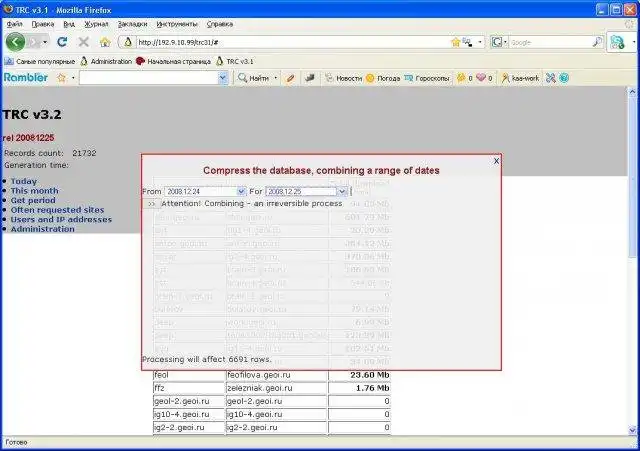Image resolution: width=640 pixels, height=451 pixels.
Task: Click the search magnifier in Google box
Action: [x=597, y=42]
